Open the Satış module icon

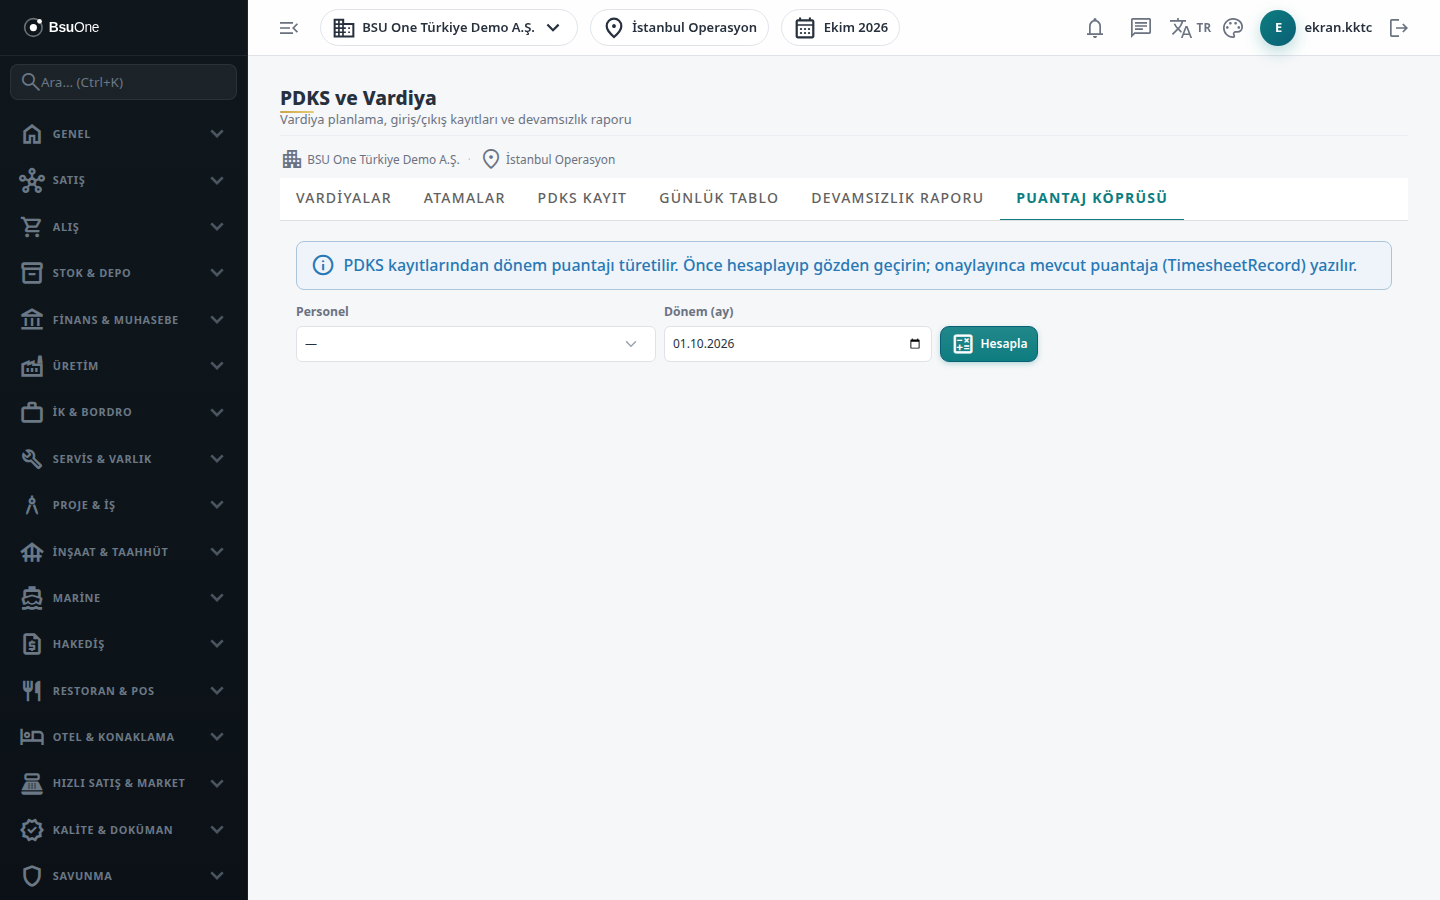(x=32, y=180)
